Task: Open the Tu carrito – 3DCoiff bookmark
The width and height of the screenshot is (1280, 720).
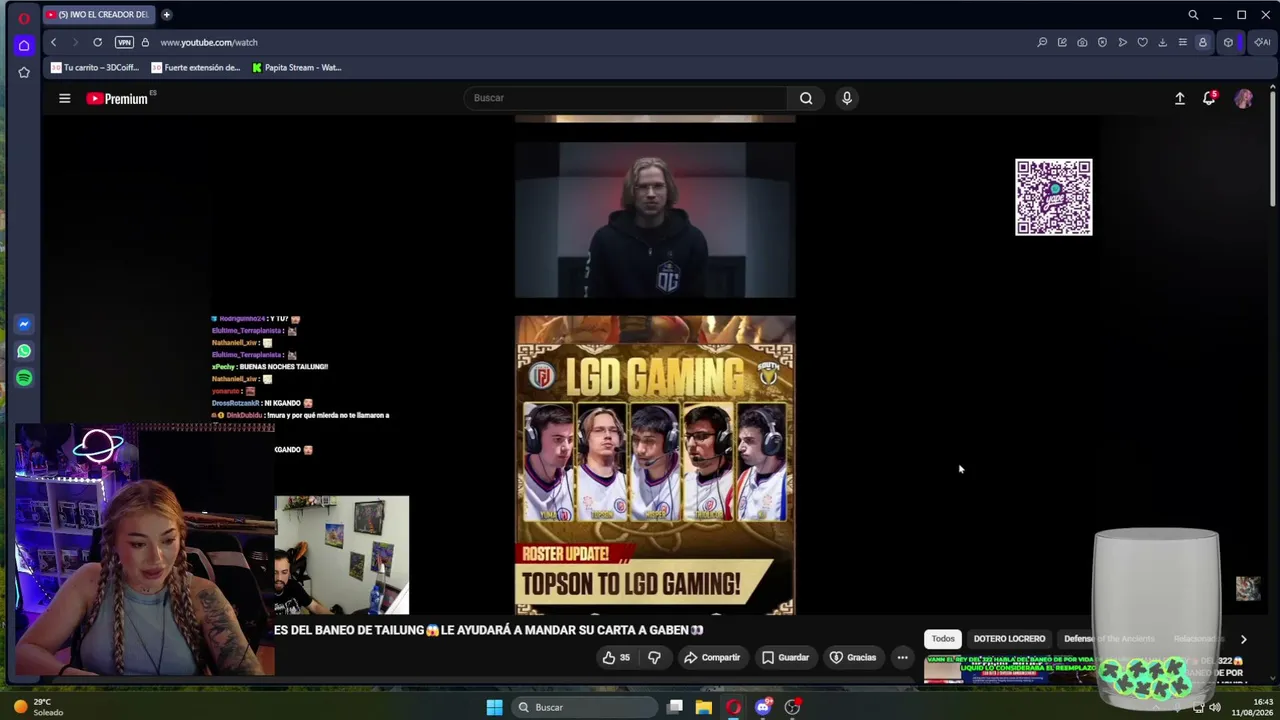Action: (95, 68)
